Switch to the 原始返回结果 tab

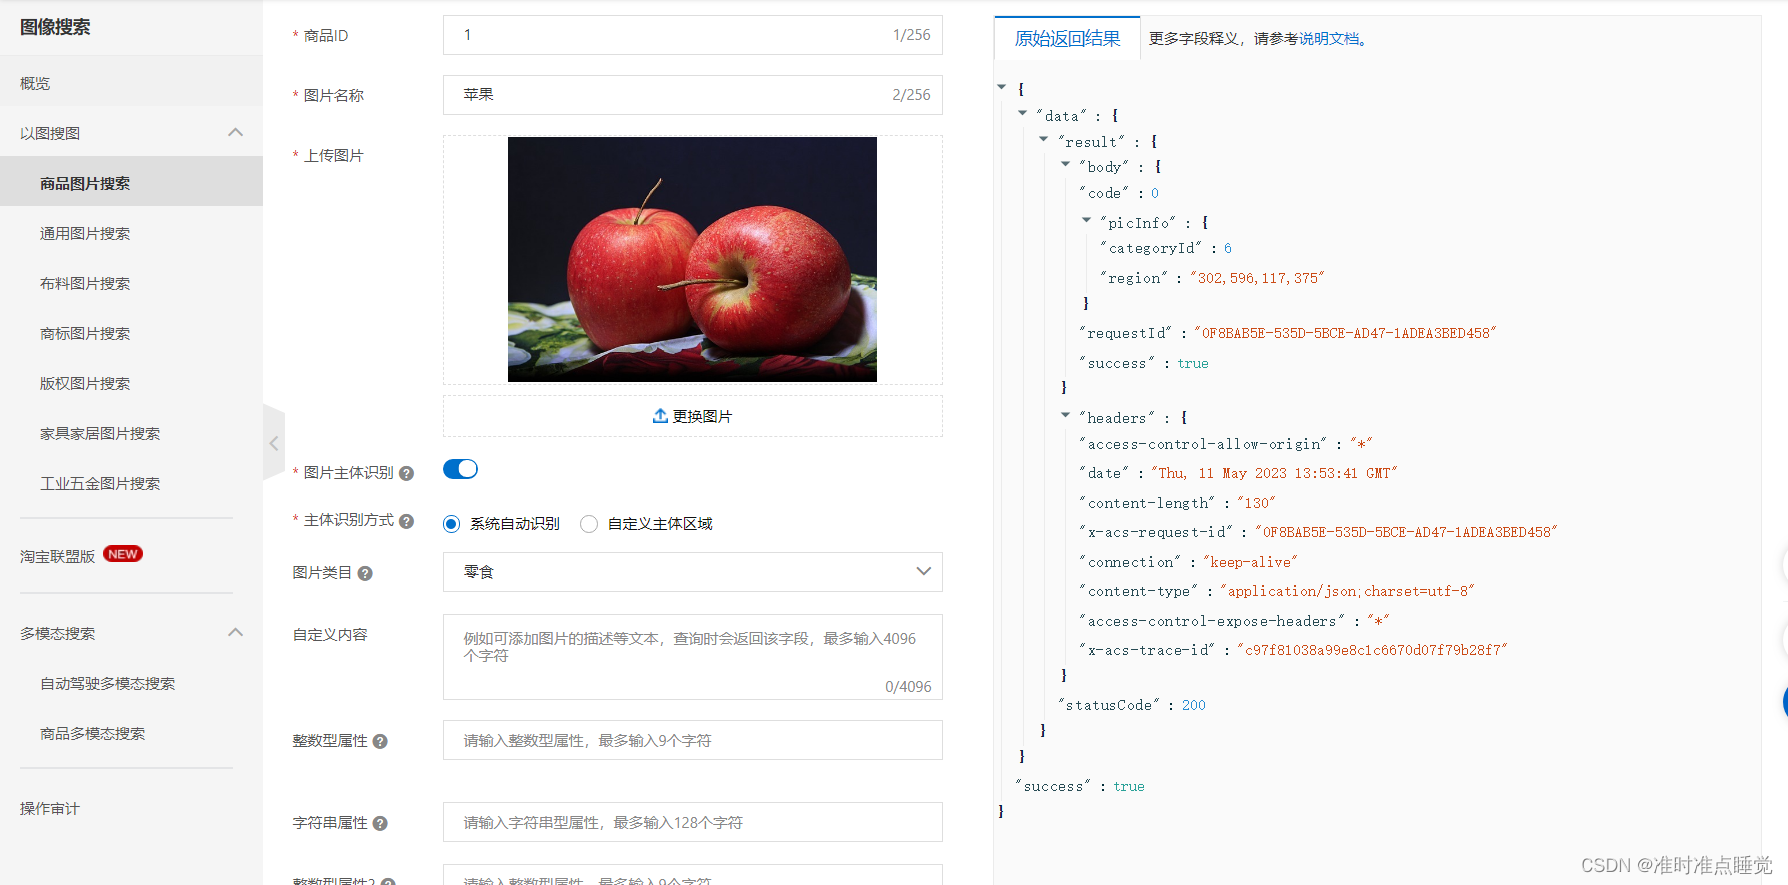tap(1067, 38)
